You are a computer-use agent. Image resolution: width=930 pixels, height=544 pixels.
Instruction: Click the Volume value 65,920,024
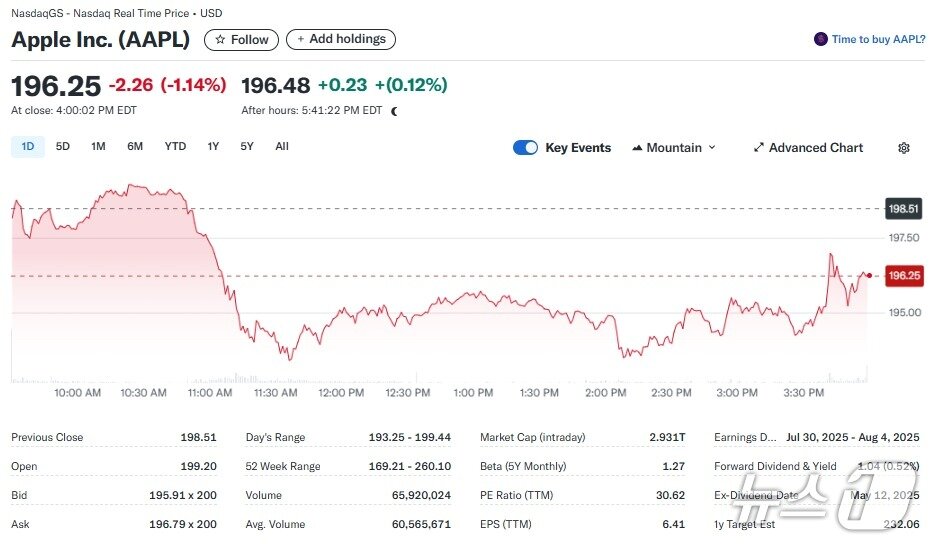point(421,495)
